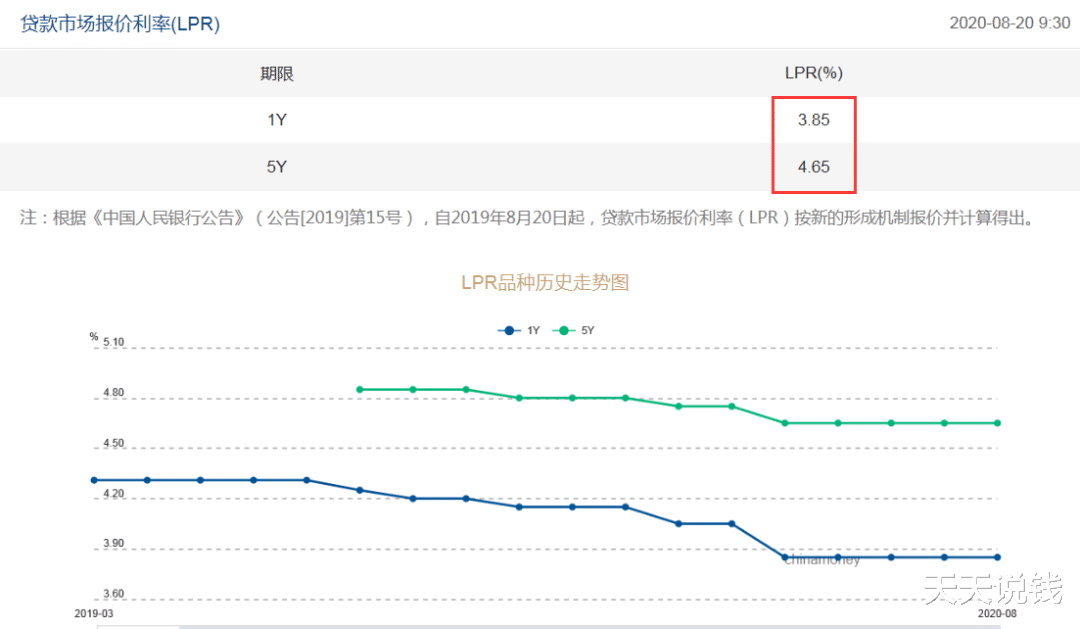Toggle the 5Y series legend item
1080x629 pixels.
(574, 331)
